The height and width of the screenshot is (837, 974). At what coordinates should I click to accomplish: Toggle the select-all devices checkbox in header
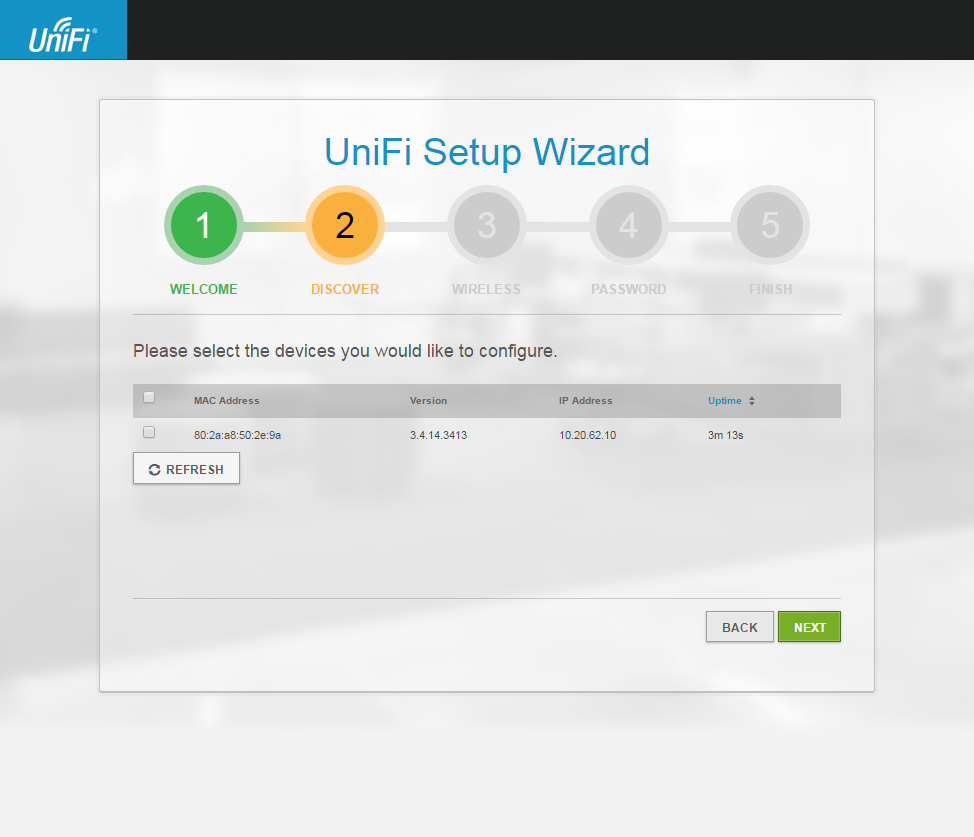[149, 397]
